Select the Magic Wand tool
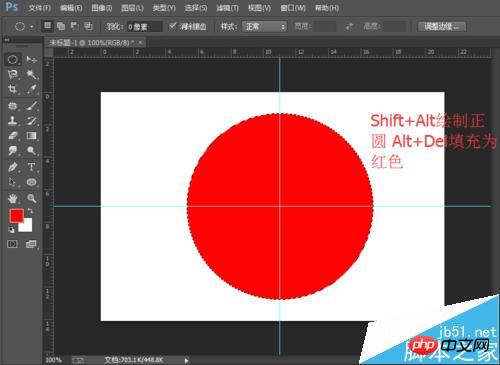 (32, 74)
